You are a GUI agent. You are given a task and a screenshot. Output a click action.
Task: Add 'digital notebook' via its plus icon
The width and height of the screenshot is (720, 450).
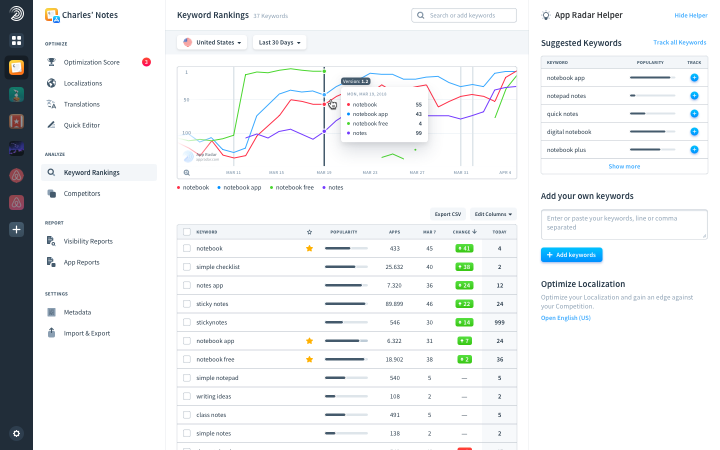tap(694, 132)
